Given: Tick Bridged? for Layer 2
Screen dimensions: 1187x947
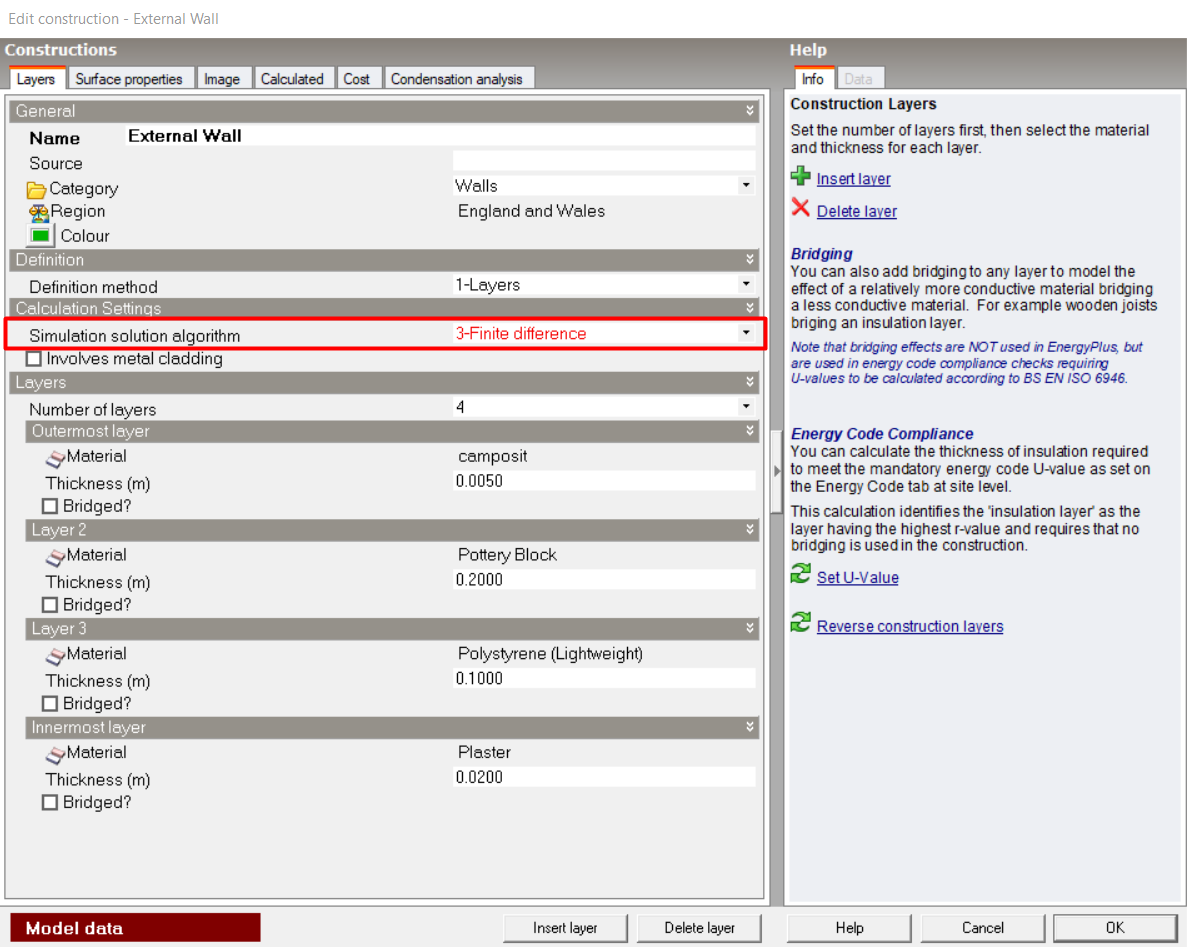Looking at the screenshot, I should 50,605.
